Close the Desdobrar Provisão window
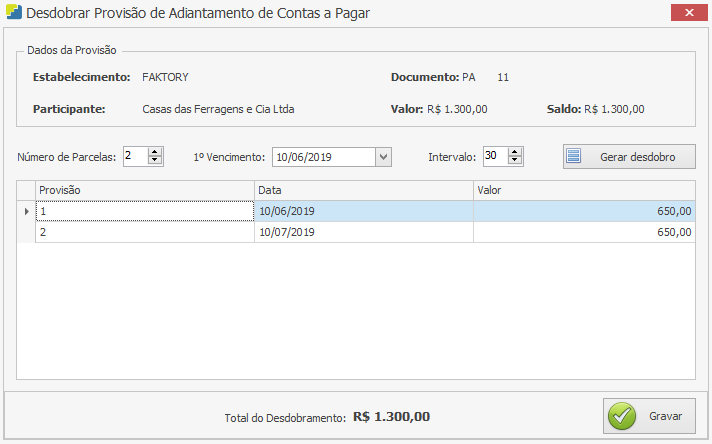 click(690, 14)
